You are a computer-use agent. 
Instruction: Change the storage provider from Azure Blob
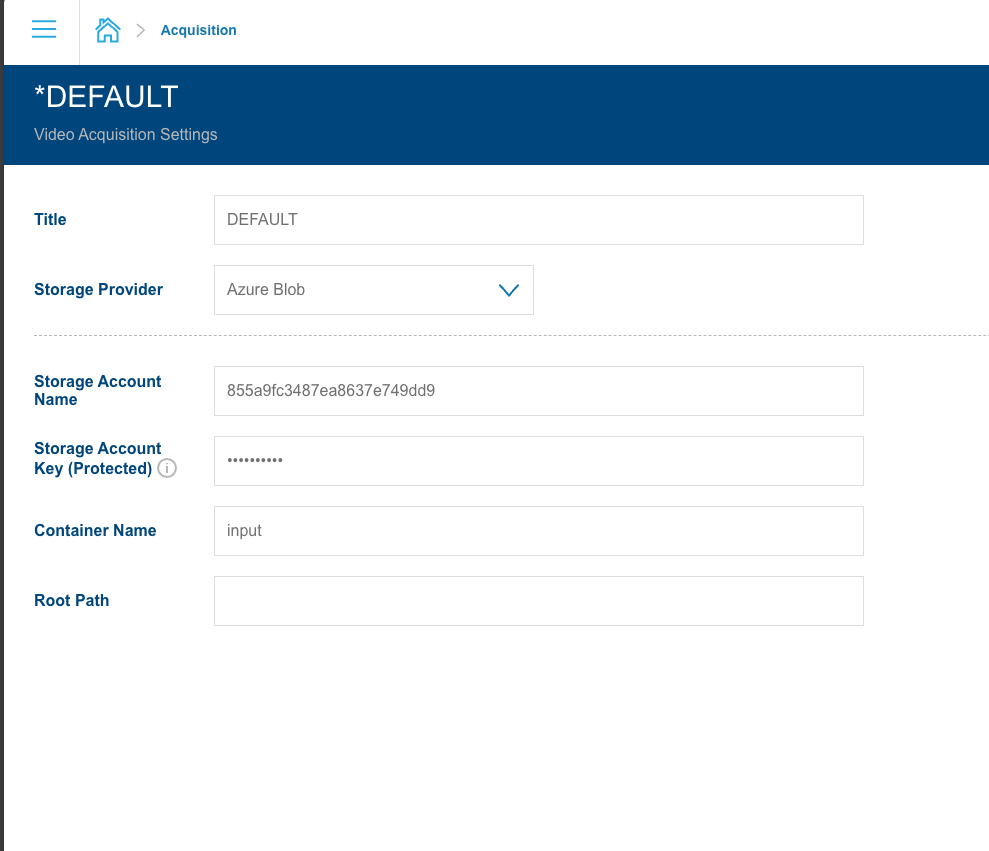click(373, 289)
